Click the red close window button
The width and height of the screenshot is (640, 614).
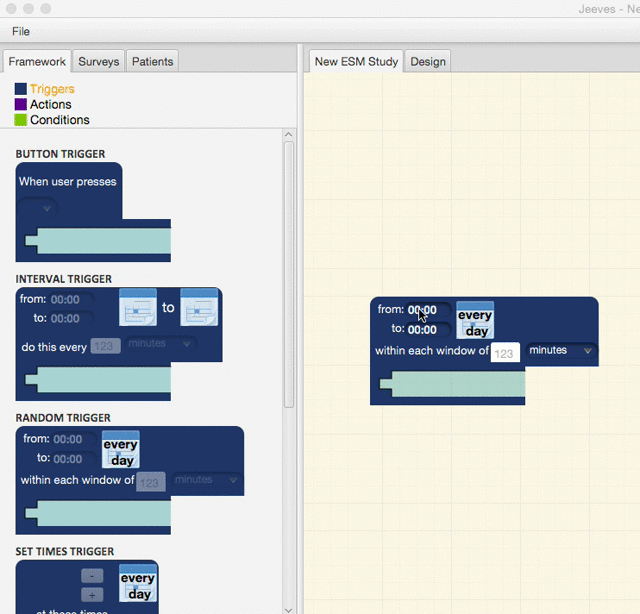(11, 9)
